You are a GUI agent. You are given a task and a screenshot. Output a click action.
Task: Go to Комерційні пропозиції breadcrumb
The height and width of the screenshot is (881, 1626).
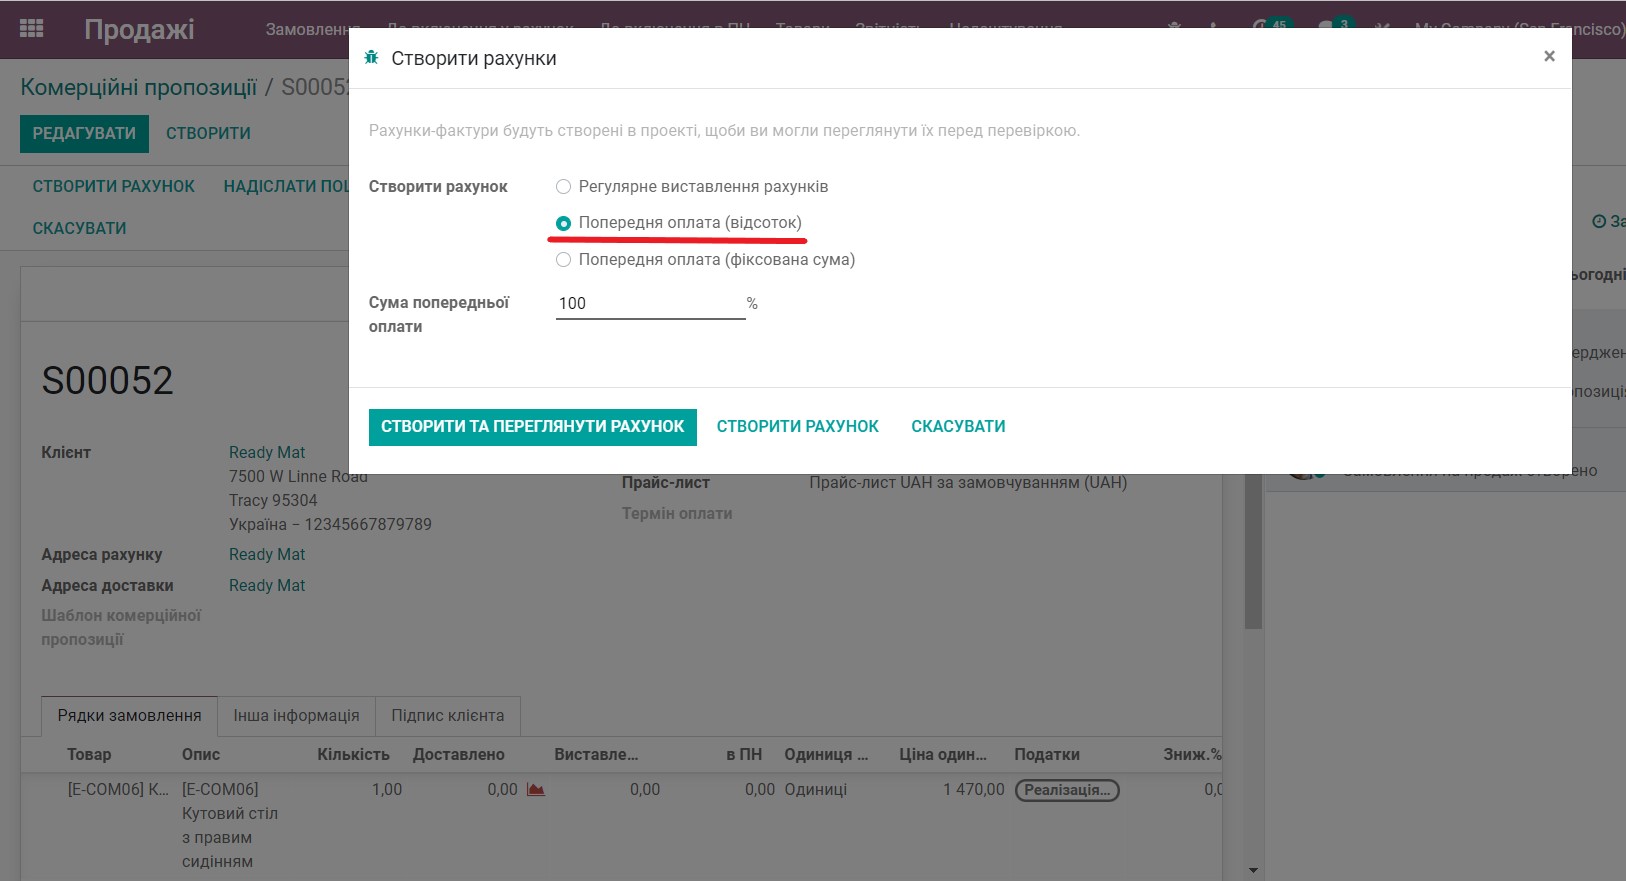tap(139, 87)
